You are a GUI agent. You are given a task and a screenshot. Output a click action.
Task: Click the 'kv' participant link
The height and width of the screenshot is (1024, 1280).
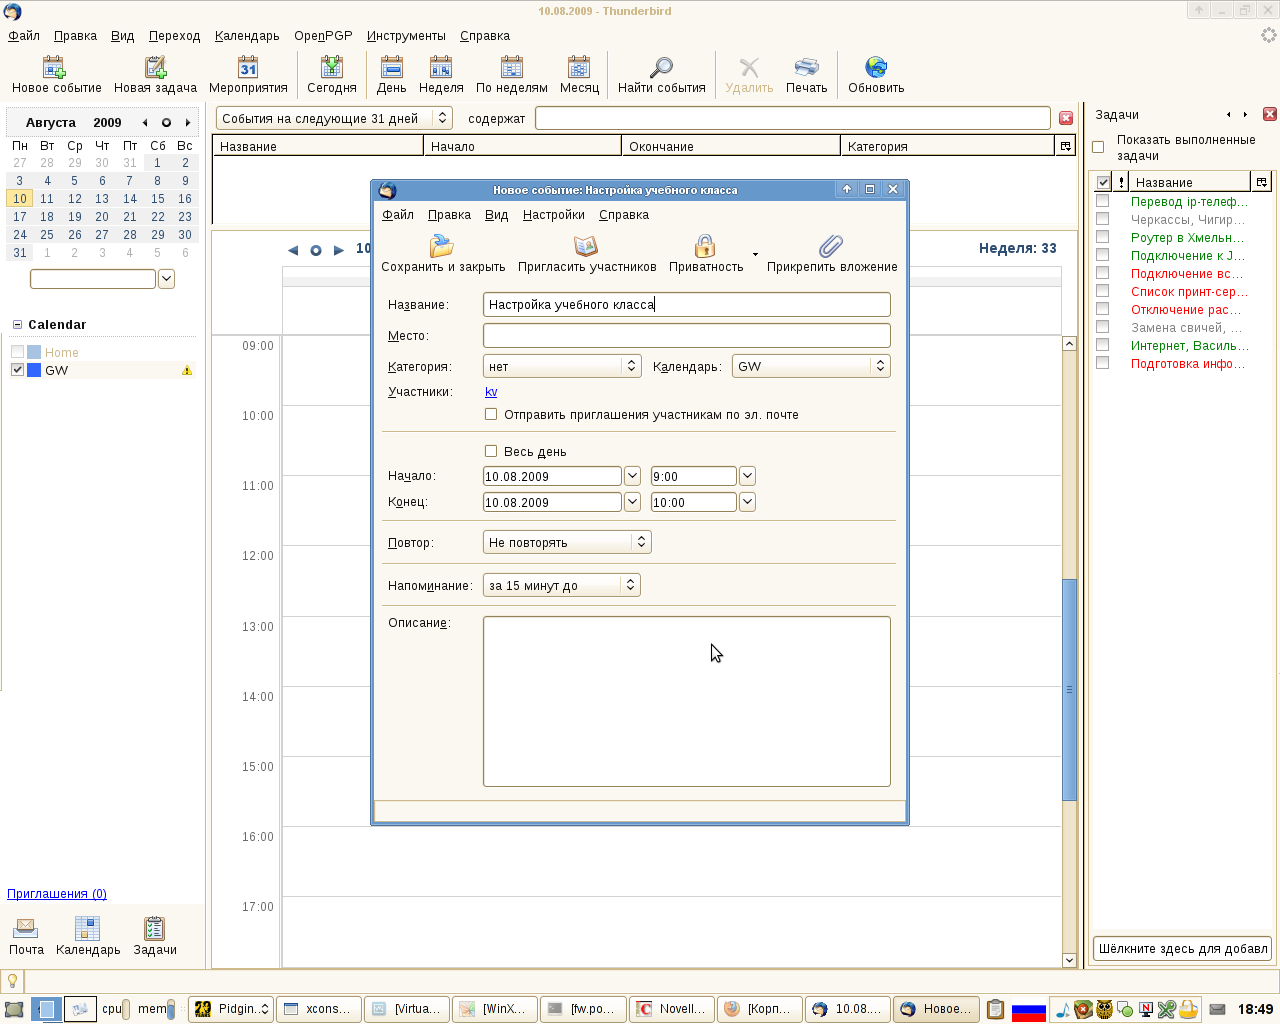(491, 392)
